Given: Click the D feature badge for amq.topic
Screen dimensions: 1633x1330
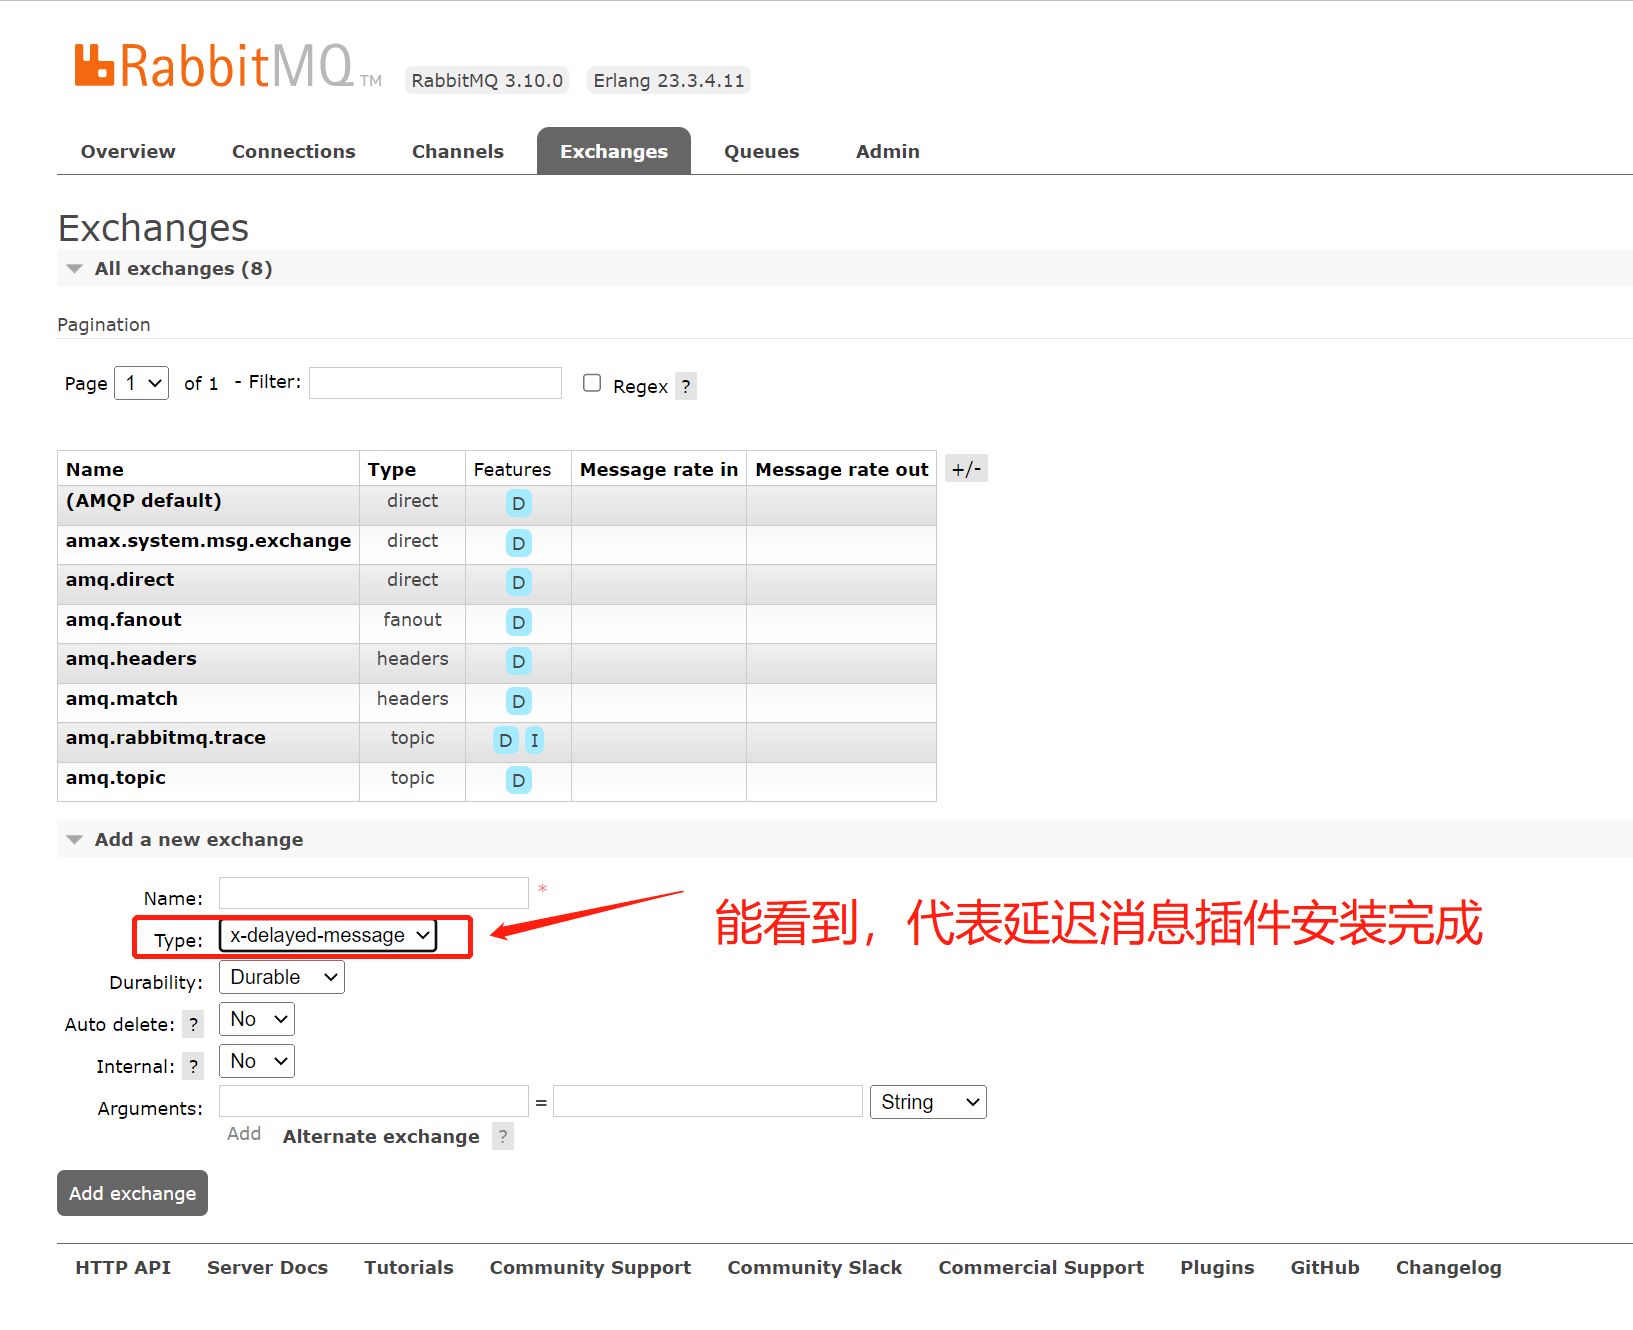Looking at the screenshot, I should 518,780.
